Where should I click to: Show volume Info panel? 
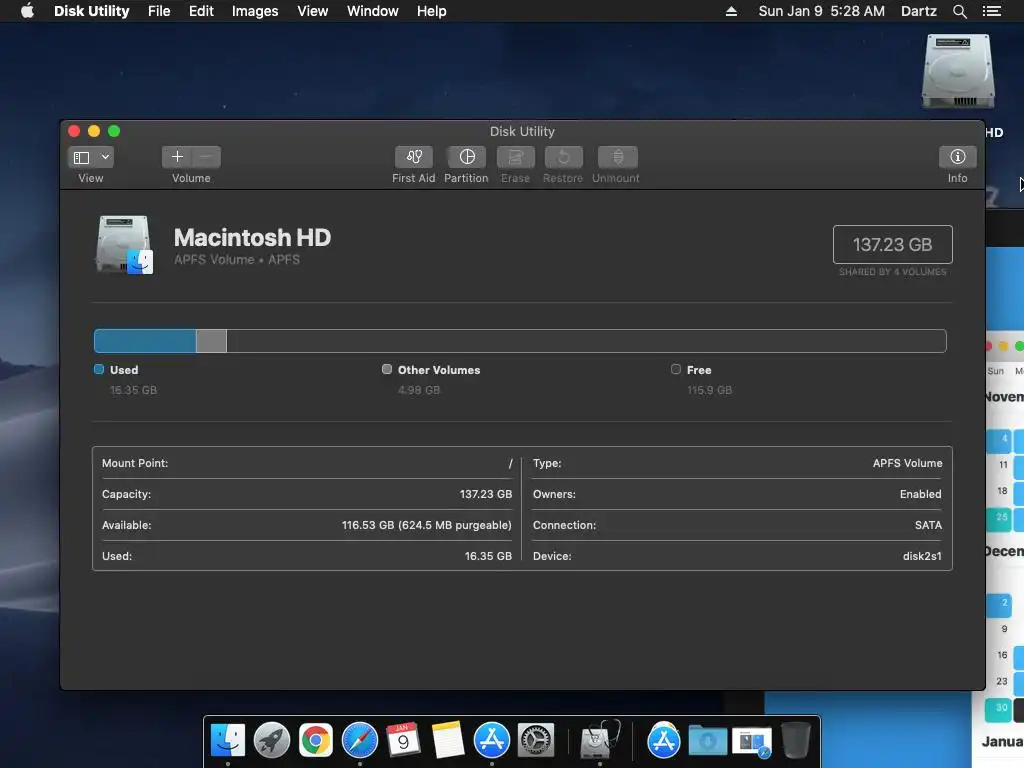[x=957, y=157]
